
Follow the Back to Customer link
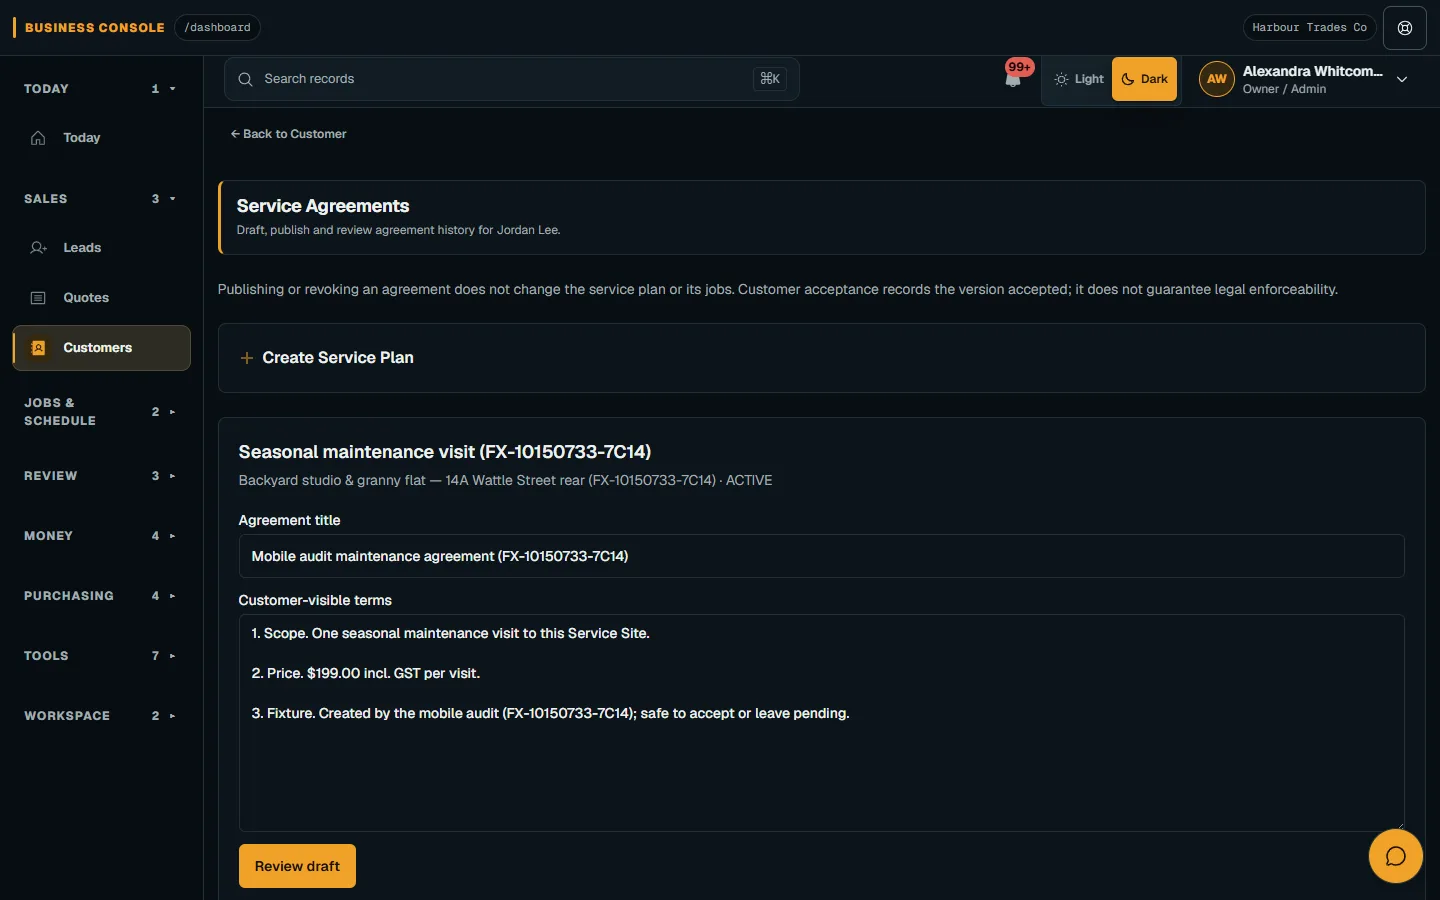(289, 134)
